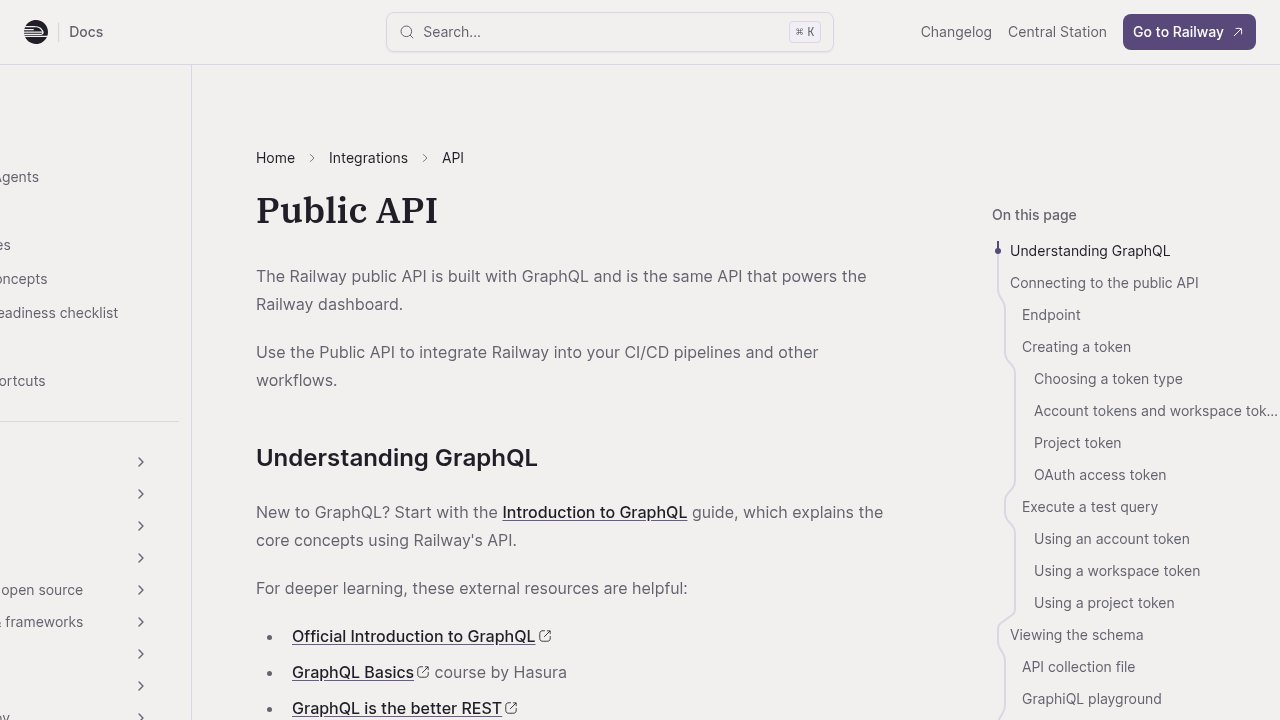The width and height of the screenshot is (1280, 720).
Task: Jump to Endpoint section
Action: point(1051,315)
